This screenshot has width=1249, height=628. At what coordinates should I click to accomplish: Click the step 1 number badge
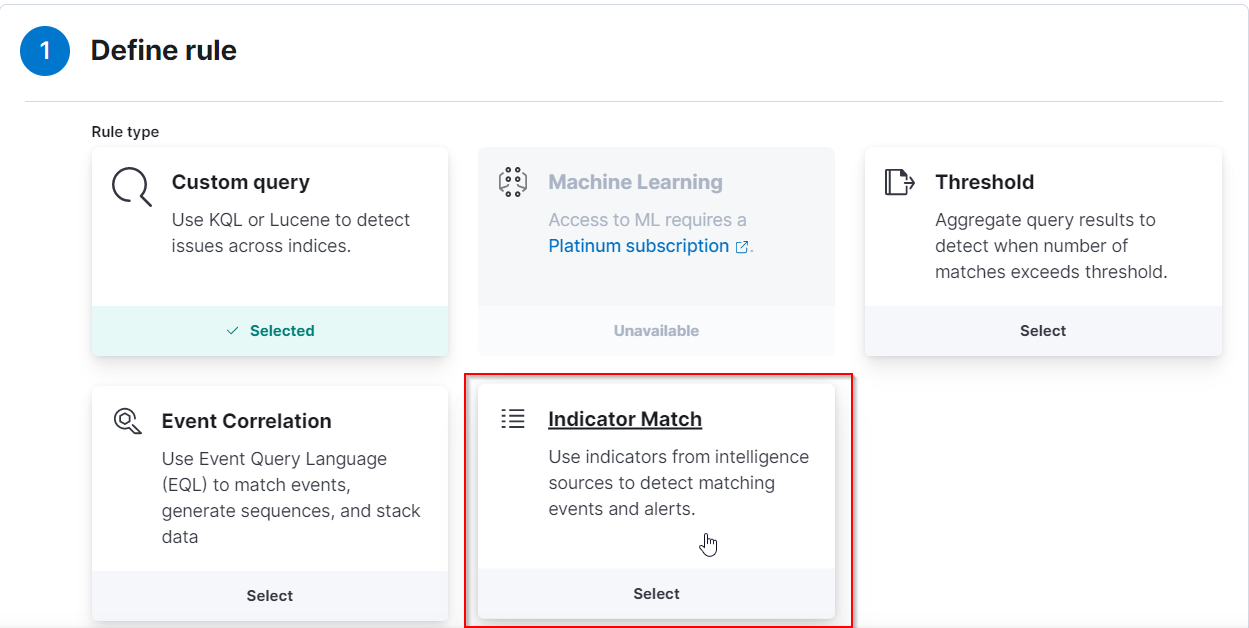tap(45, 51)
